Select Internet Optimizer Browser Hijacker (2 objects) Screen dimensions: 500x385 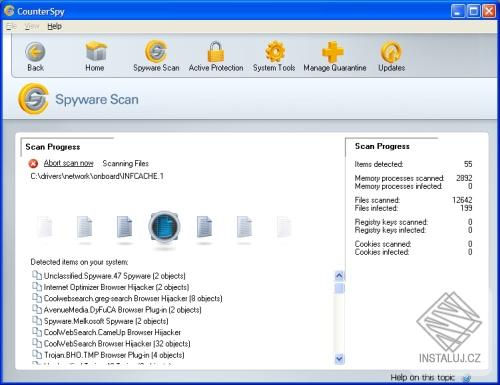click(x=116, y=287)
